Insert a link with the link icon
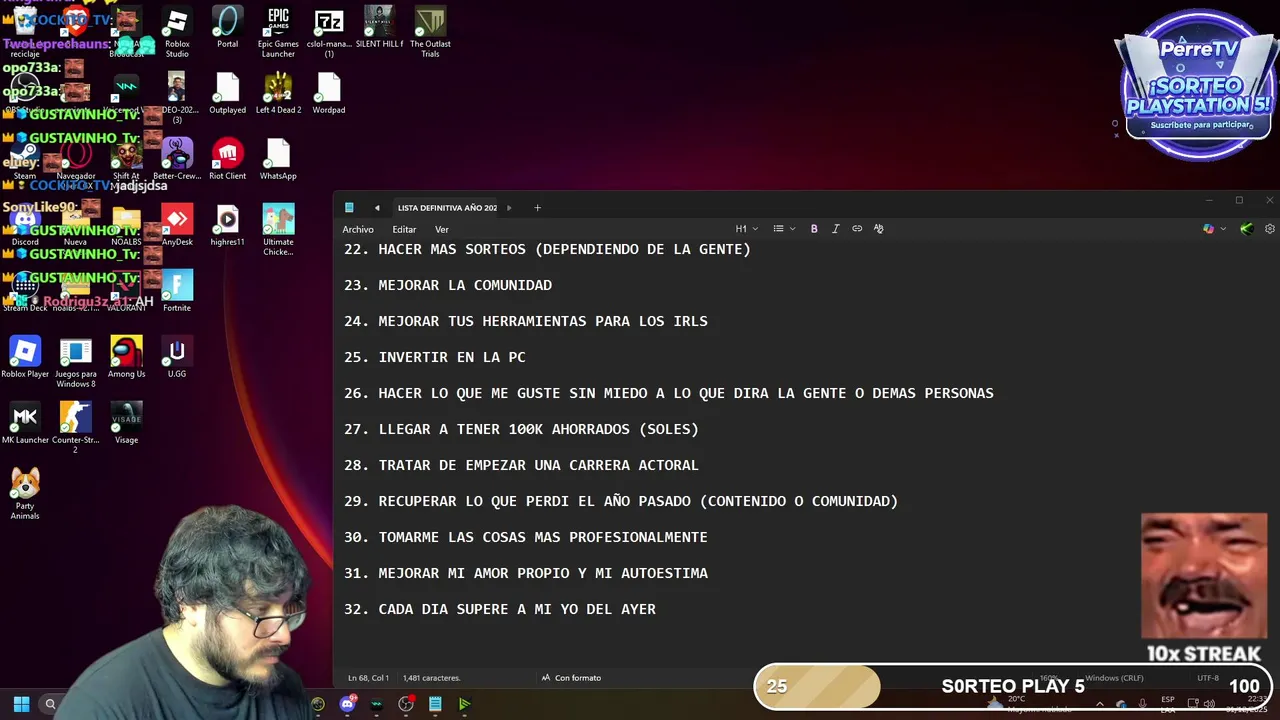This screenshot has height=720, width=1280. (857, 229)
